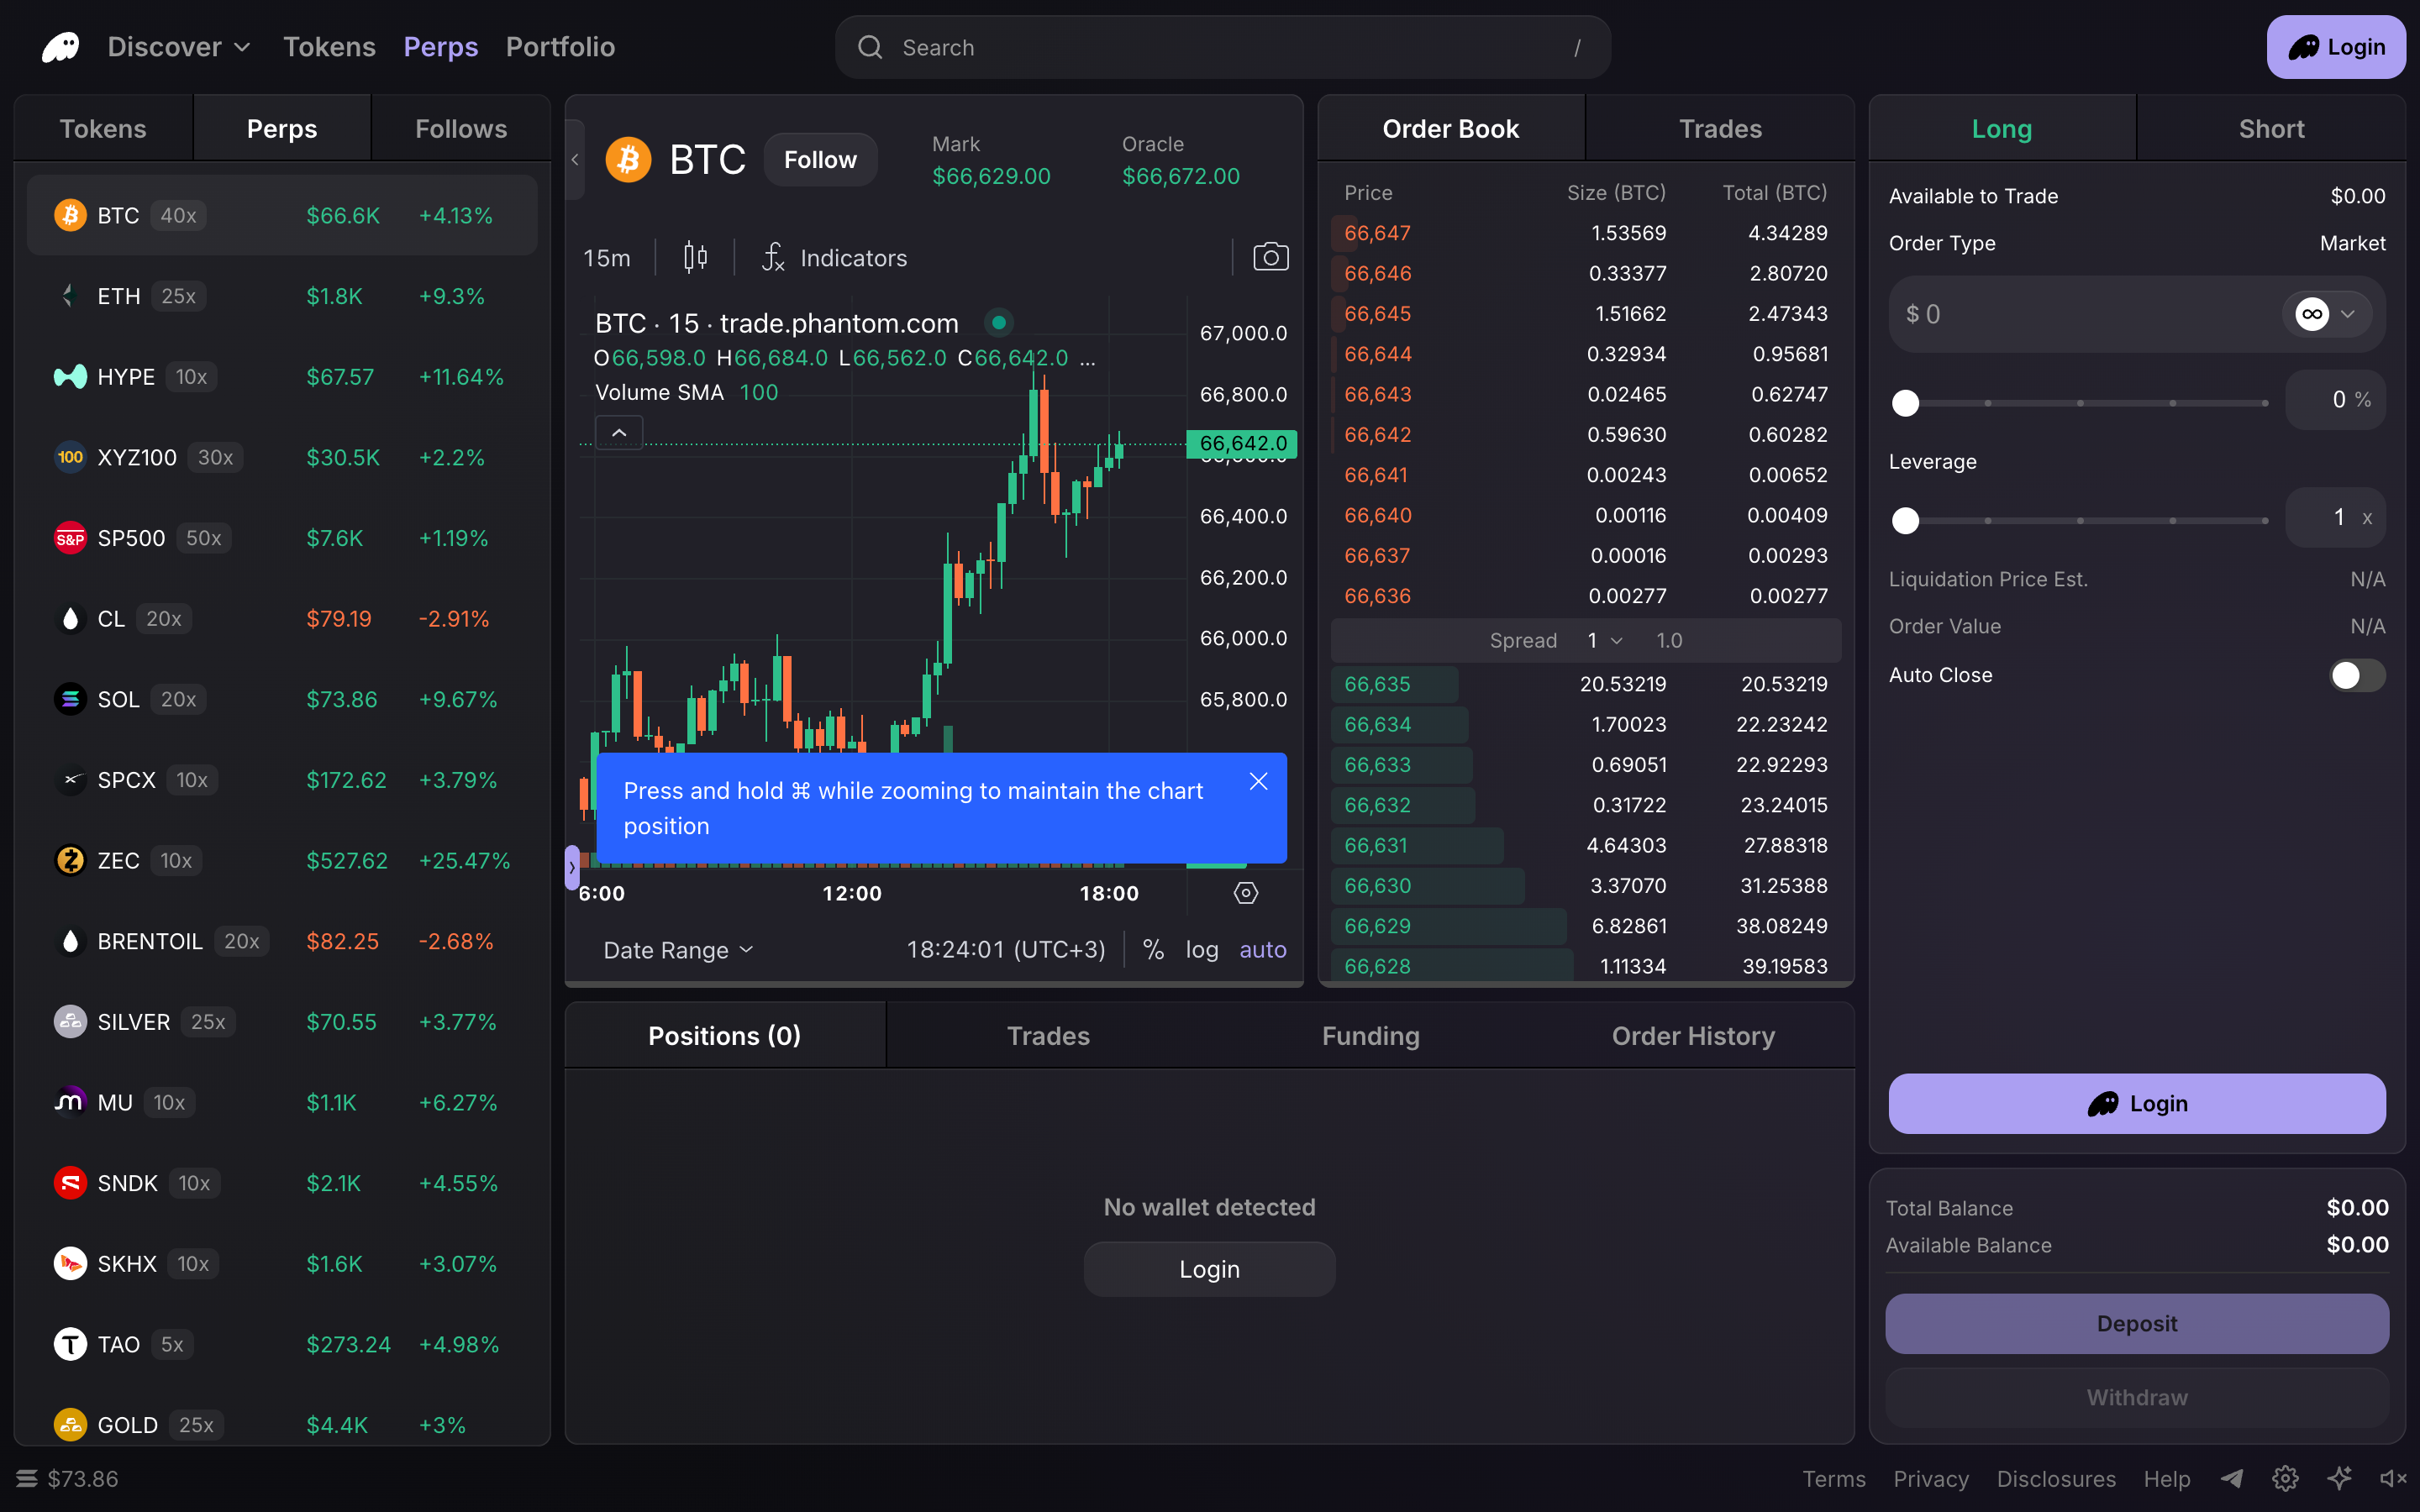Open the Disclosures link
Screen dimensions: 2420x1512
point(2056,1478)
